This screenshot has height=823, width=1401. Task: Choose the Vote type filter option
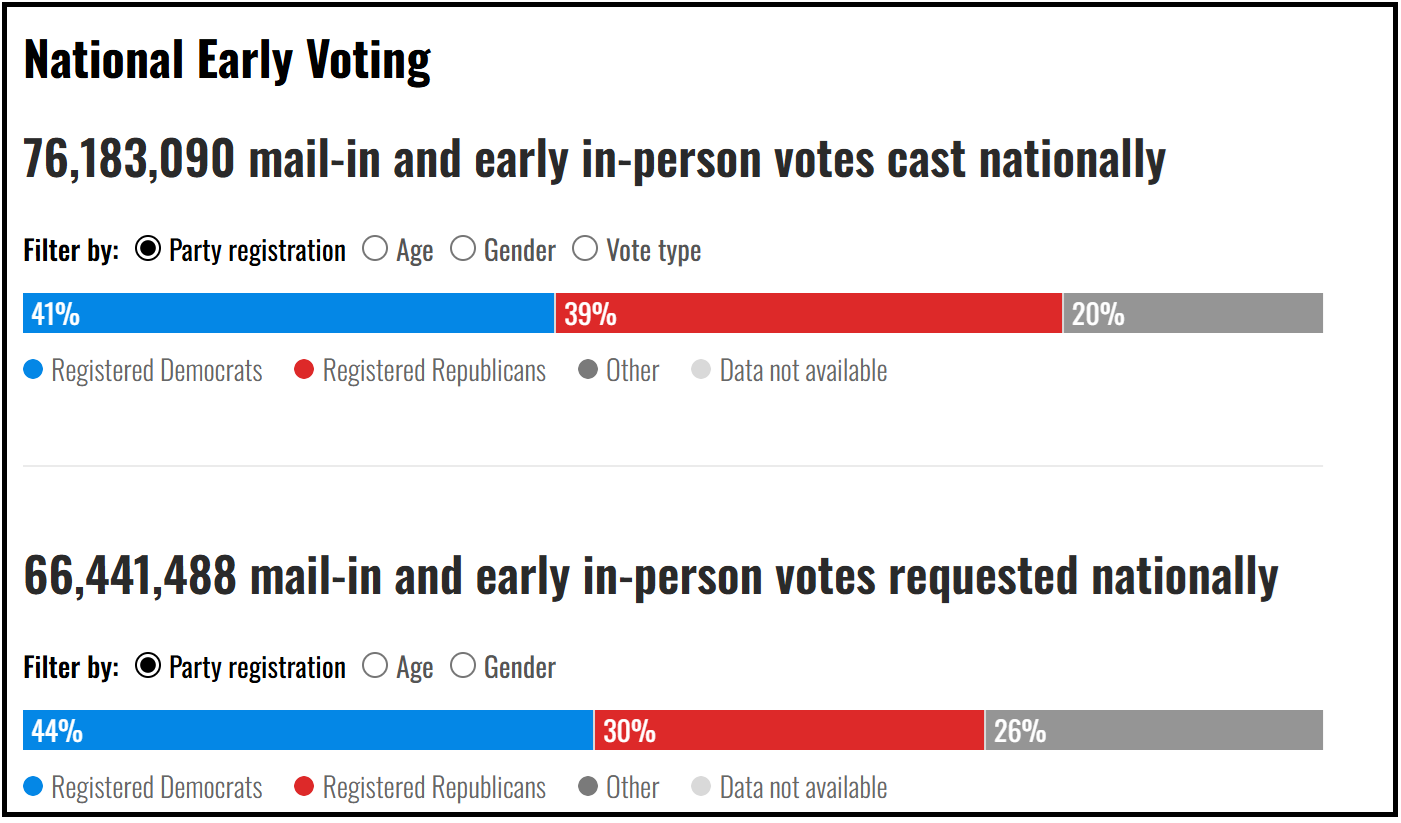[585, 249]
